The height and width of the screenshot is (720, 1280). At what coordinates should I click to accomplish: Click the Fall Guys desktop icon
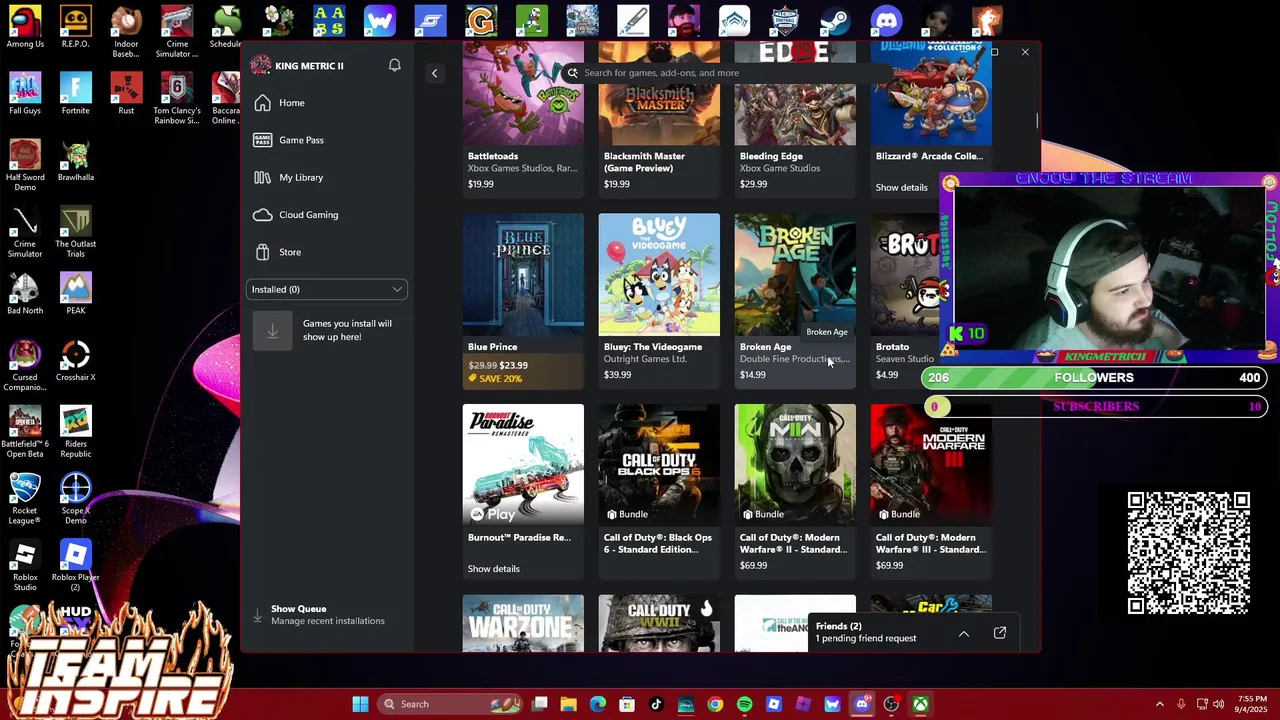pos(25,94)
